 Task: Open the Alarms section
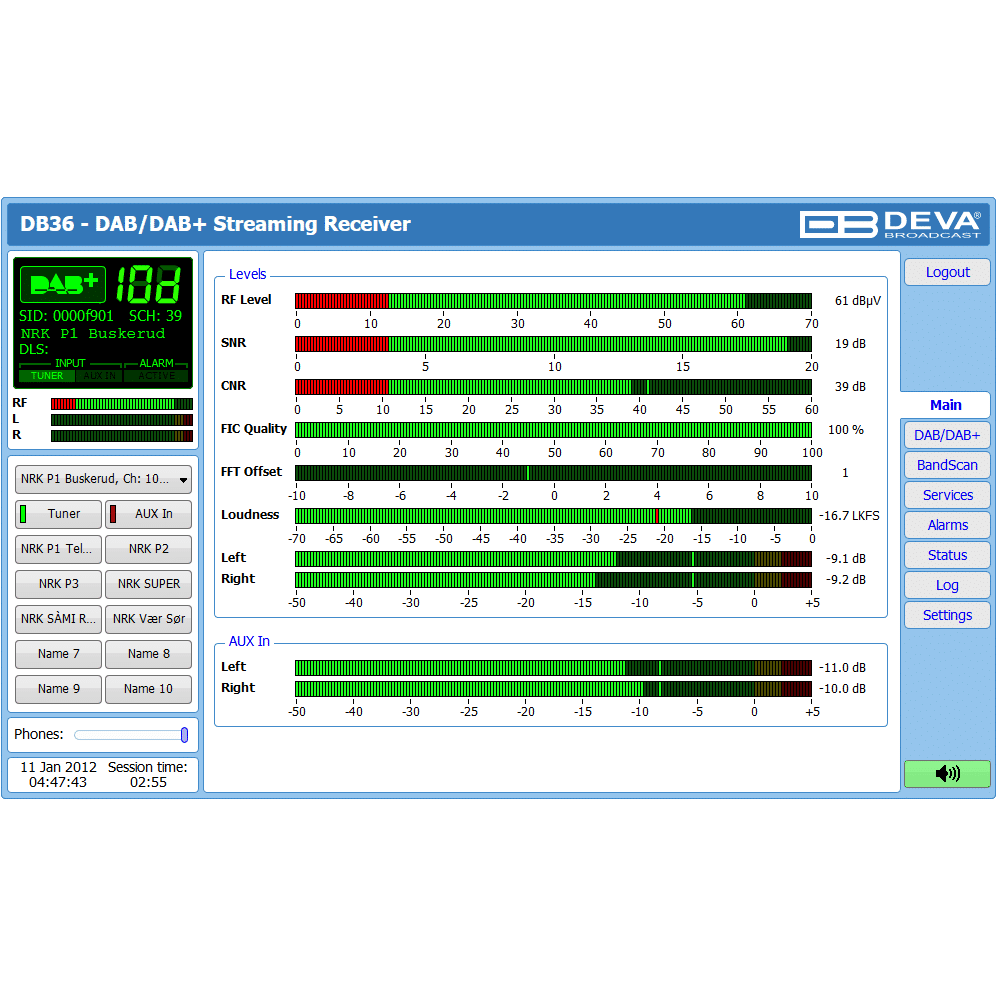coord(946,525)
